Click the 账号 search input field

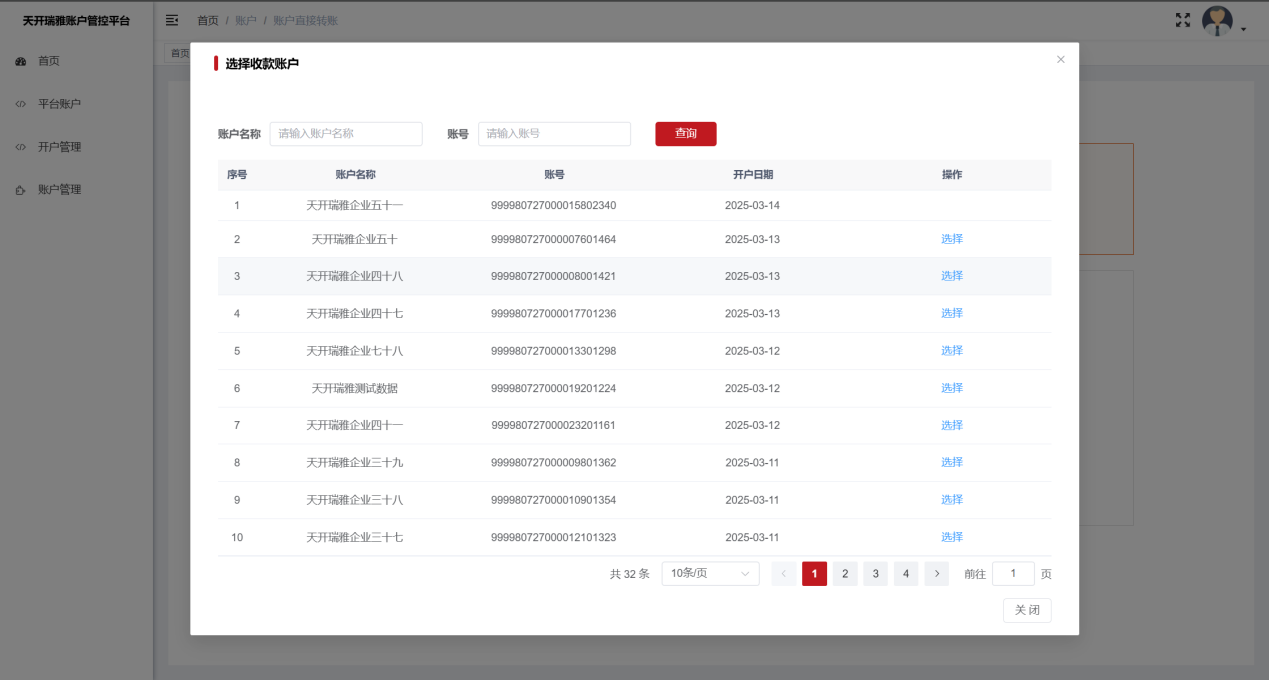(x=554, y=134)
